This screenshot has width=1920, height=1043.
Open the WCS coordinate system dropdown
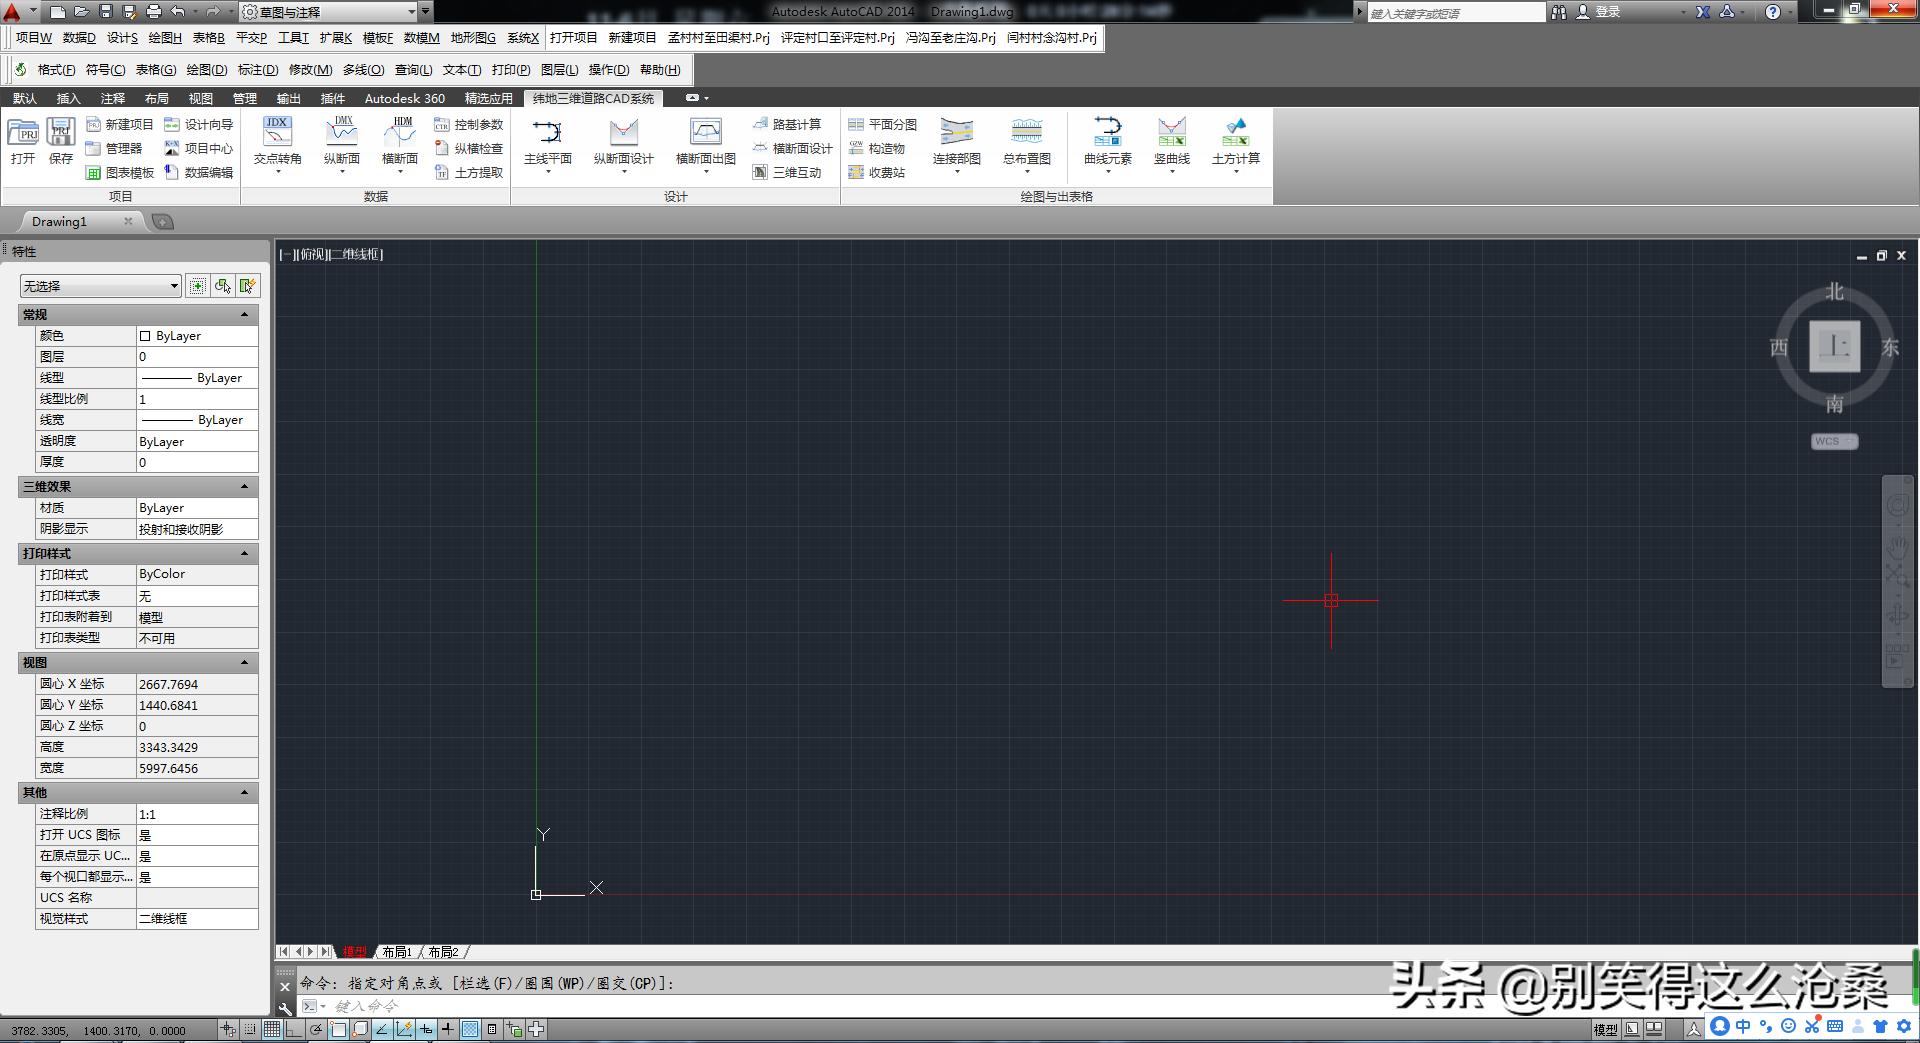1835,441
